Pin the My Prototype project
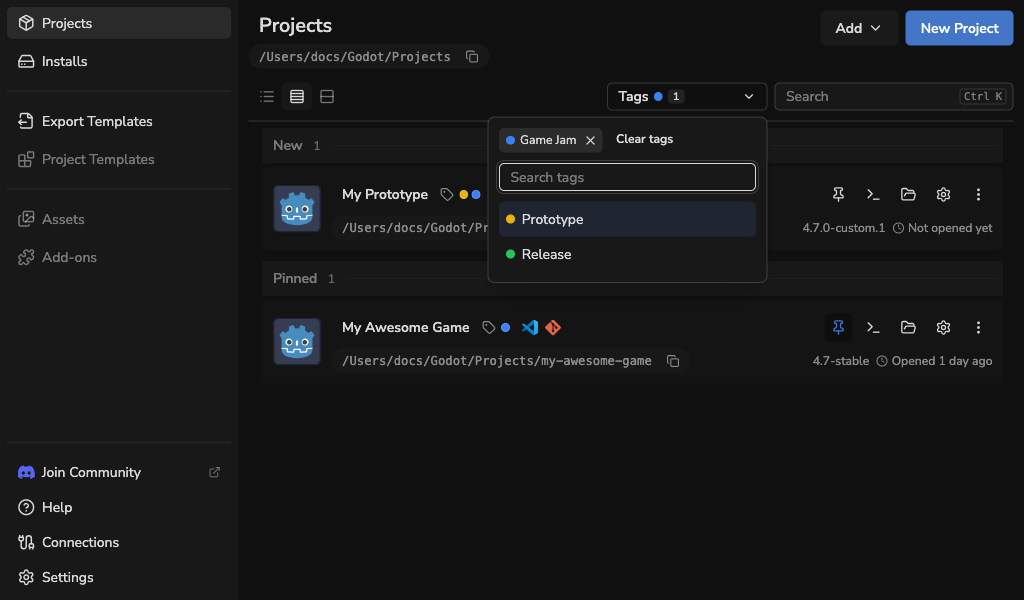Viewport: 1024px width, 600px height. (838, 194)
